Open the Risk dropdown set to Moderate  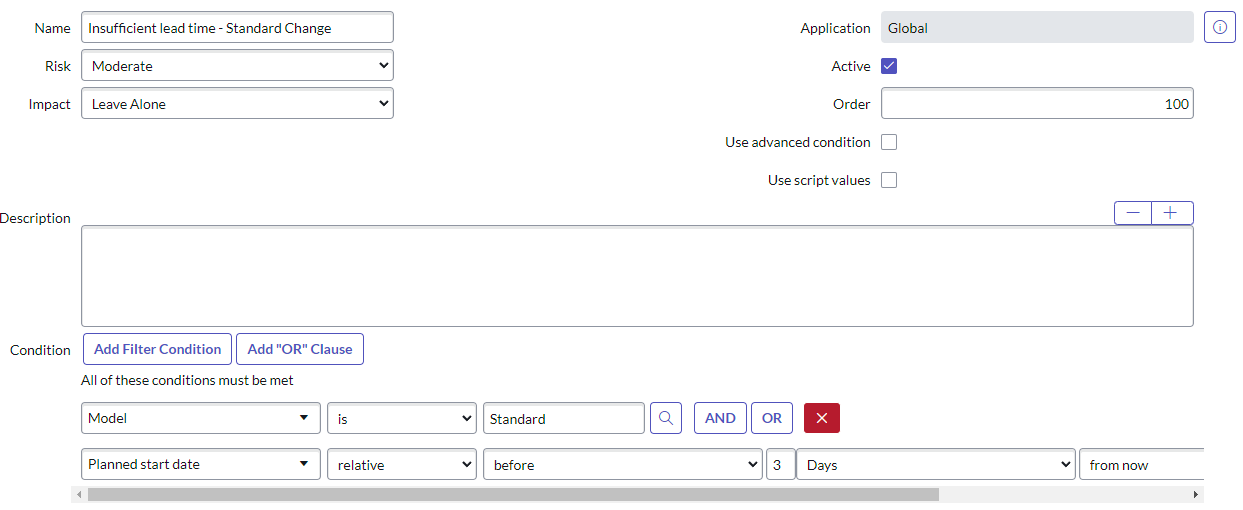[x=237, y=66]
